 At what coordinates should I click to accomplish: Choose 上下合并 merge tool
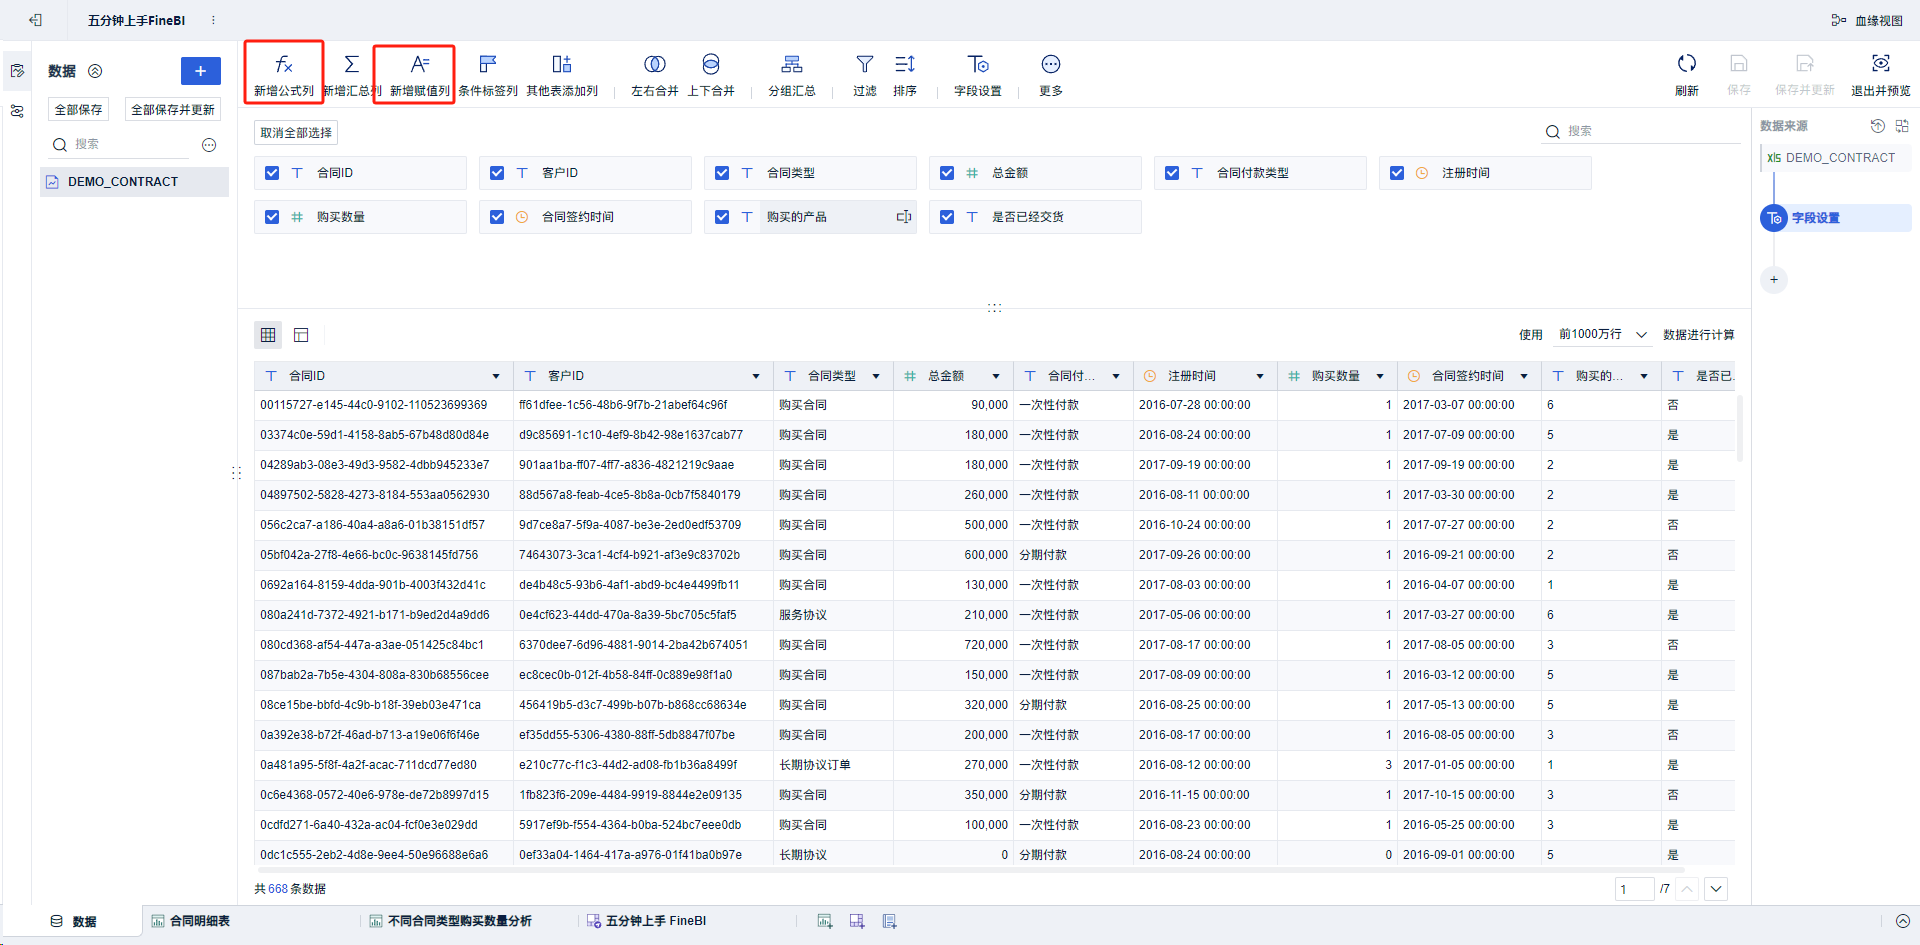pyautogui.click(x=711, y=74)
